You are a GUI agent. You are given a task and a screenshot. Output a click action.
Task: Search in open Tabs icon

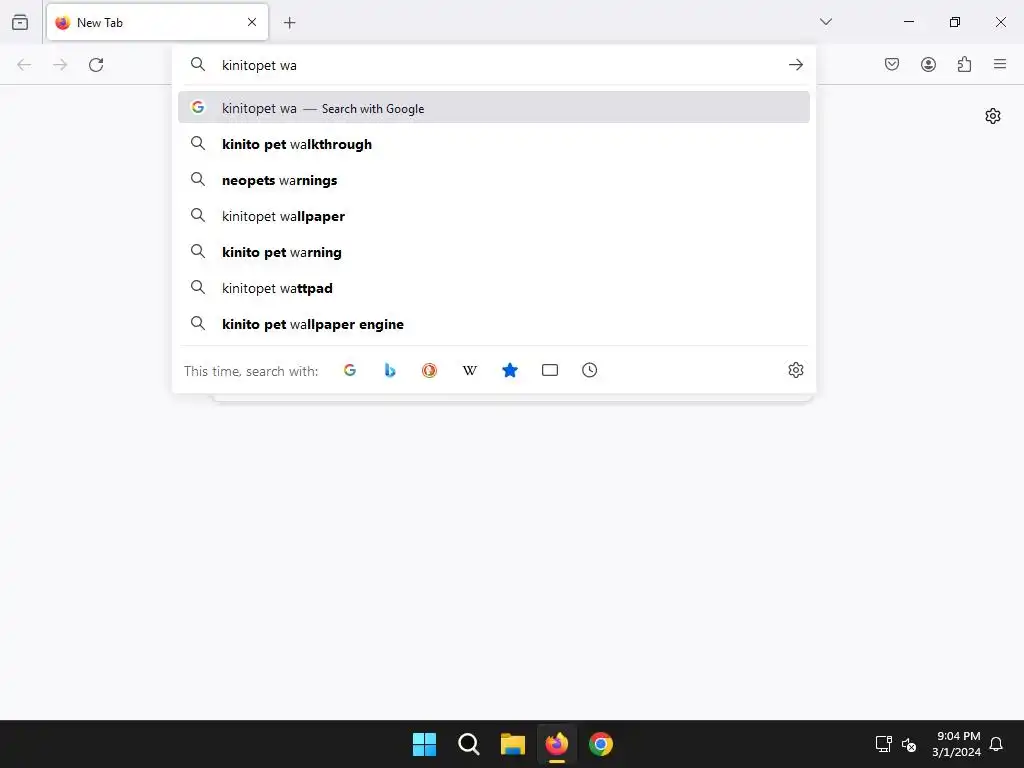click(550, 370)
